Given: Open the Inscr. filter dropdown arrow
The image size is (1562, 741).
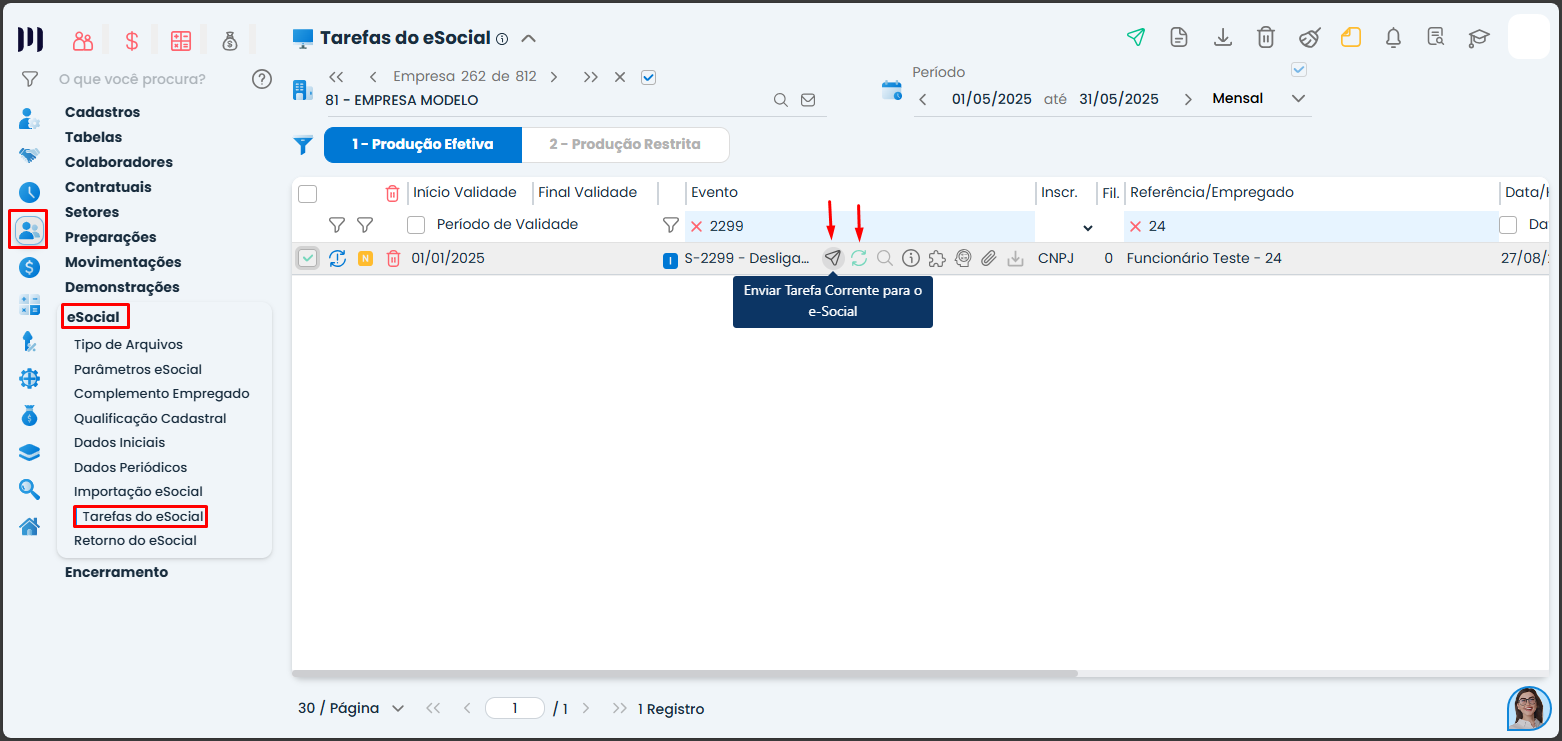Looking at the screenshot, I should click(1088, 227).
